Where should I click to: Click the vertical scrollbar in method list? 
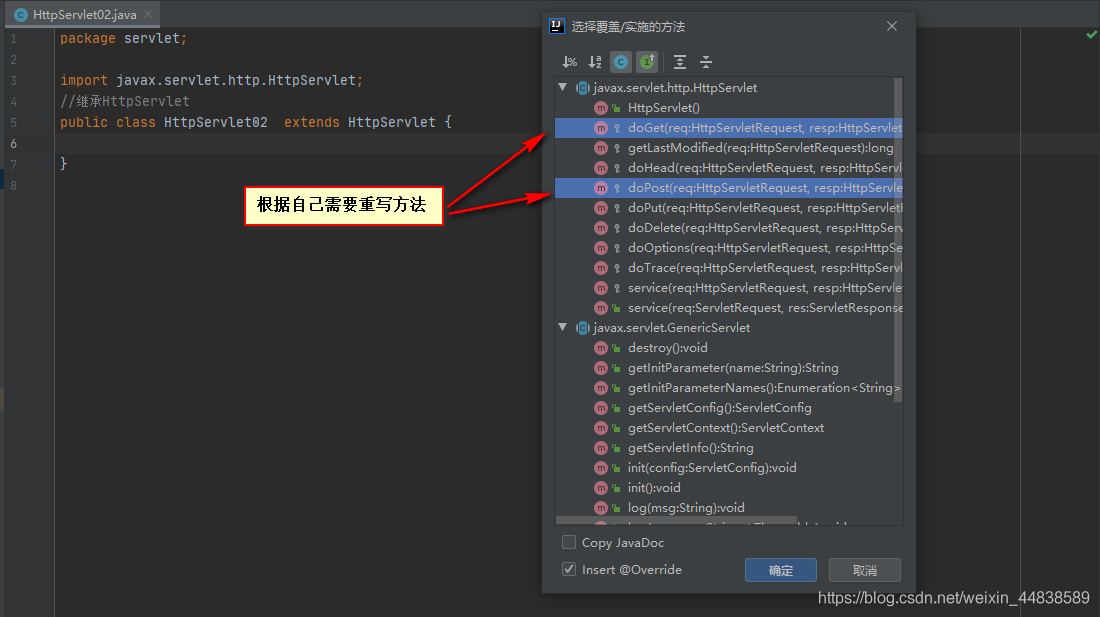pyautogui.click(x=898, y=240)
